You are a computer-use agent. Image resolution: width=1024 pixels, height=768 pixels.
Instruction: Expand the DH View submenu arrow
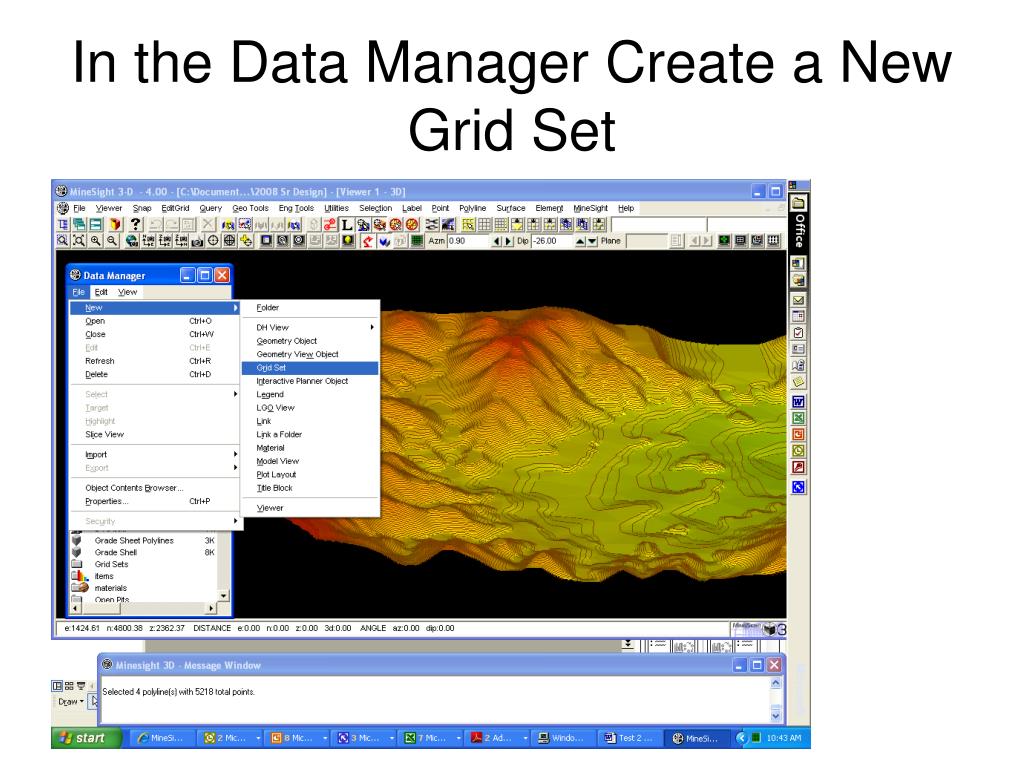click(x=372, y=327)
